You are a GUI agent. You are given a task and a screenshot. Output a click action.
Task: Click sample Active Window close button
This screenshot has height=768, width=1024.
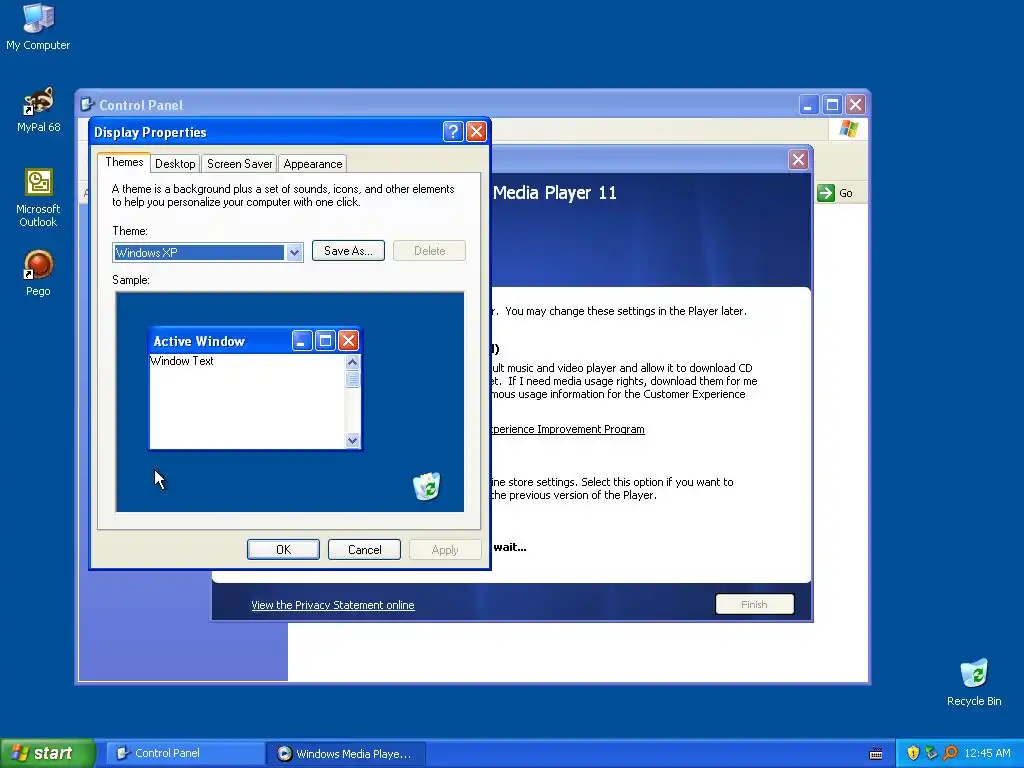click(349, 340)
